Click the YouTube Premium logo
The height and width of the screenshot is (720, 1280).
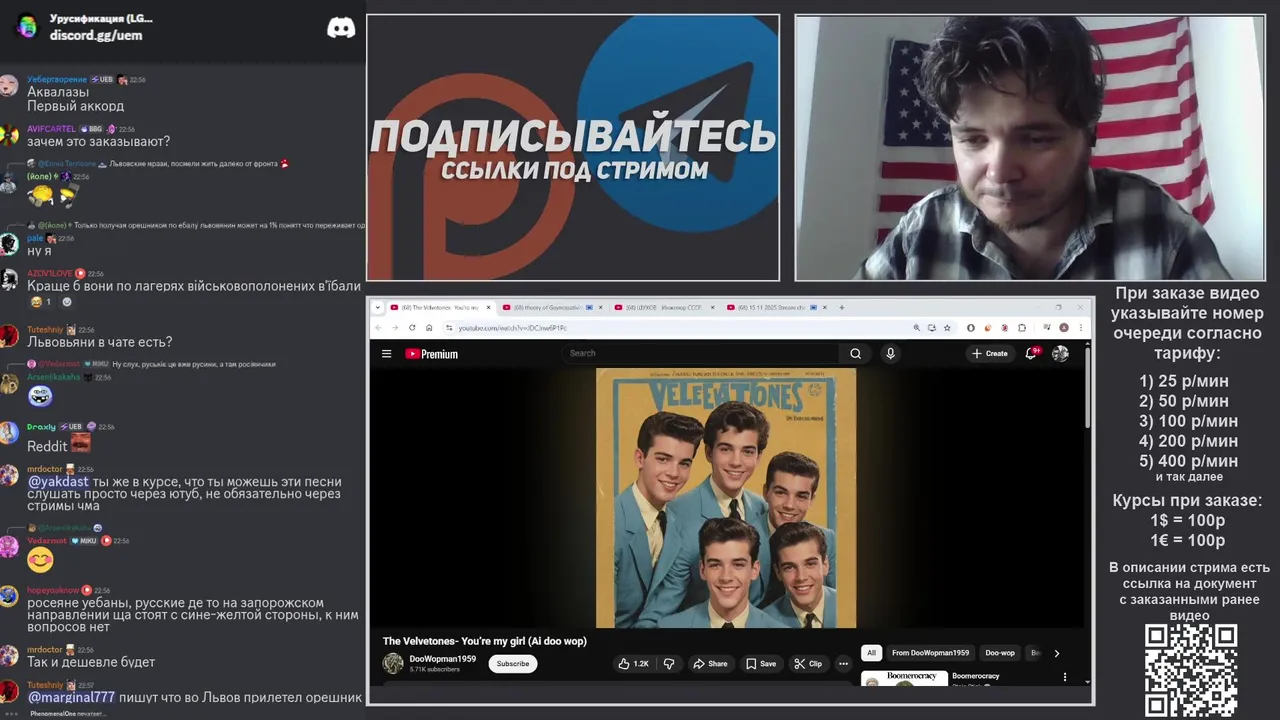tap(431, 353)
